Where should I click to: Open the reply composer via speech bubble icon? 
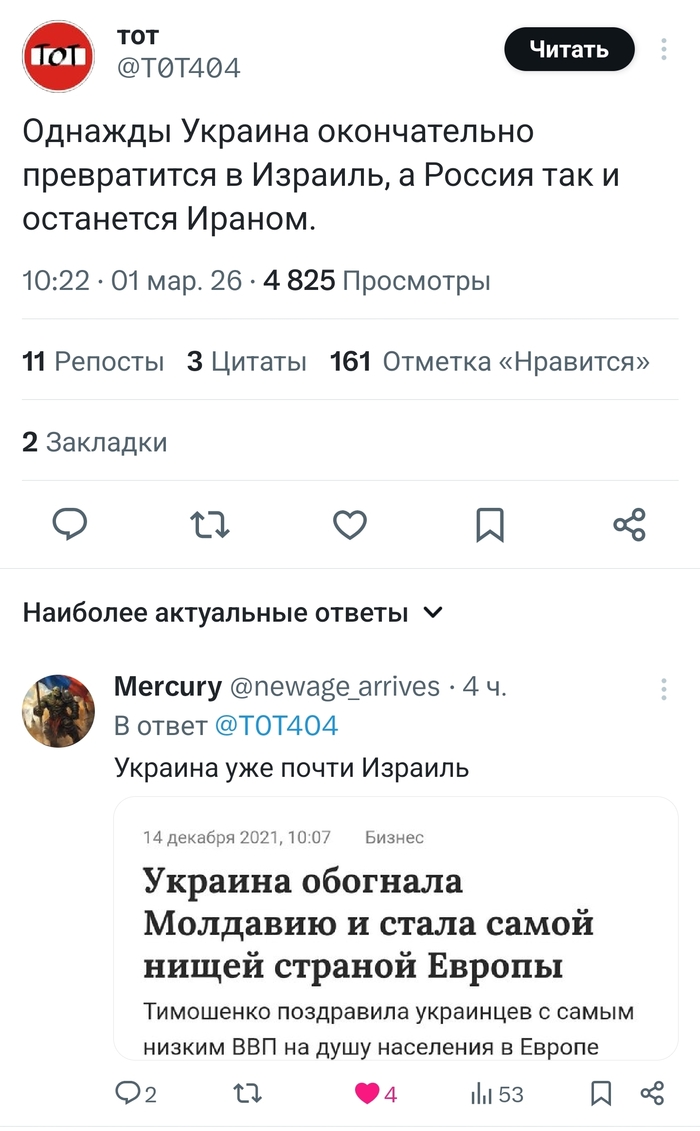pos(70,523)
